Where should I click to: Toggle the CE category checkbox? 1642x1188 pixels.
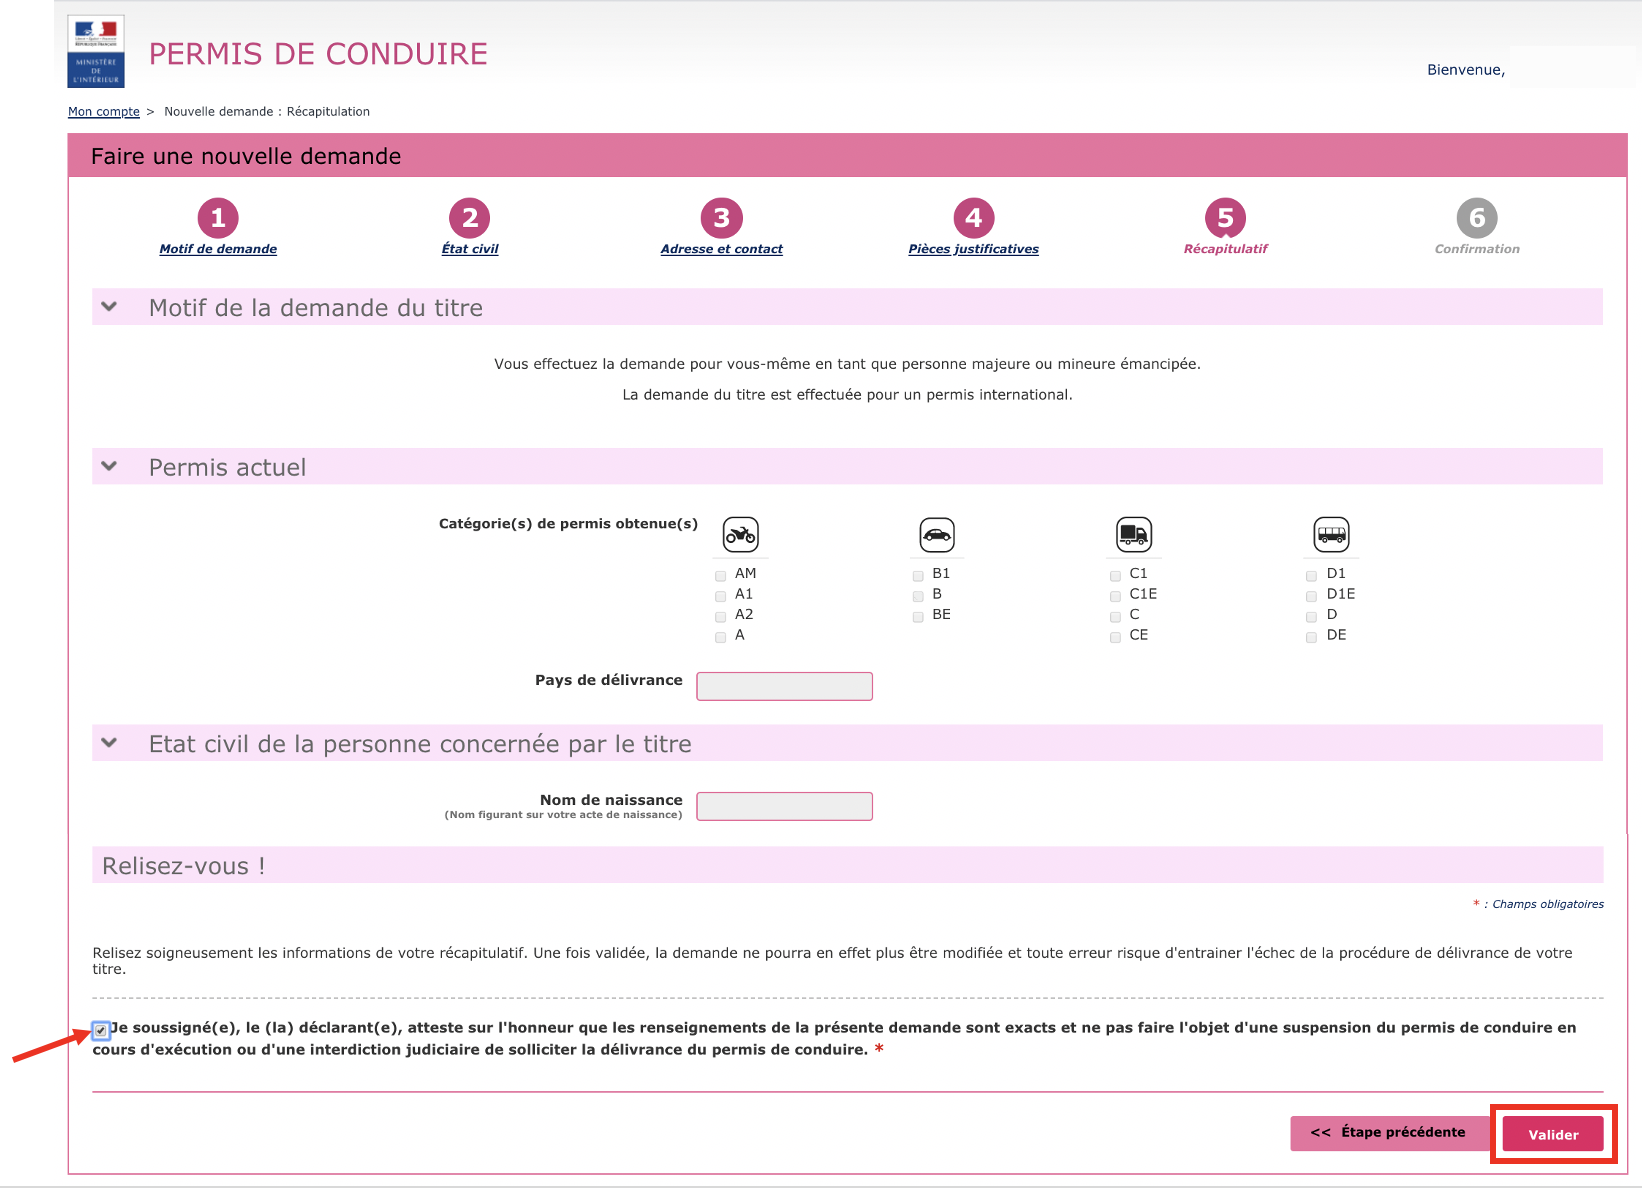[x=1115, y=637]
